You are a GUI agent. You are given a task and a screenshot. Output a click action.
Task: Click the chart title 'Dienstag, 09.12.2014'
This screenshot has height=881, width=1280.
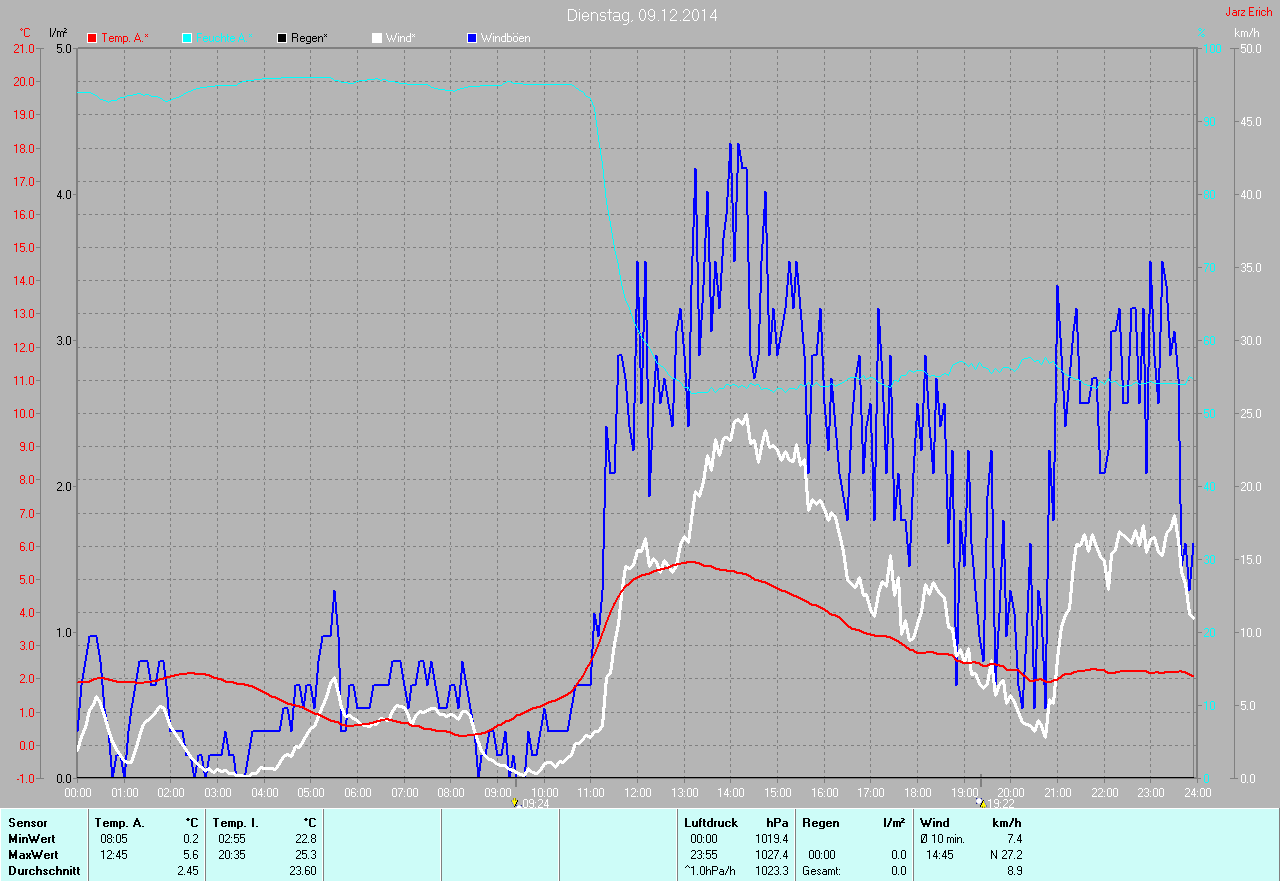pos(642,15)
